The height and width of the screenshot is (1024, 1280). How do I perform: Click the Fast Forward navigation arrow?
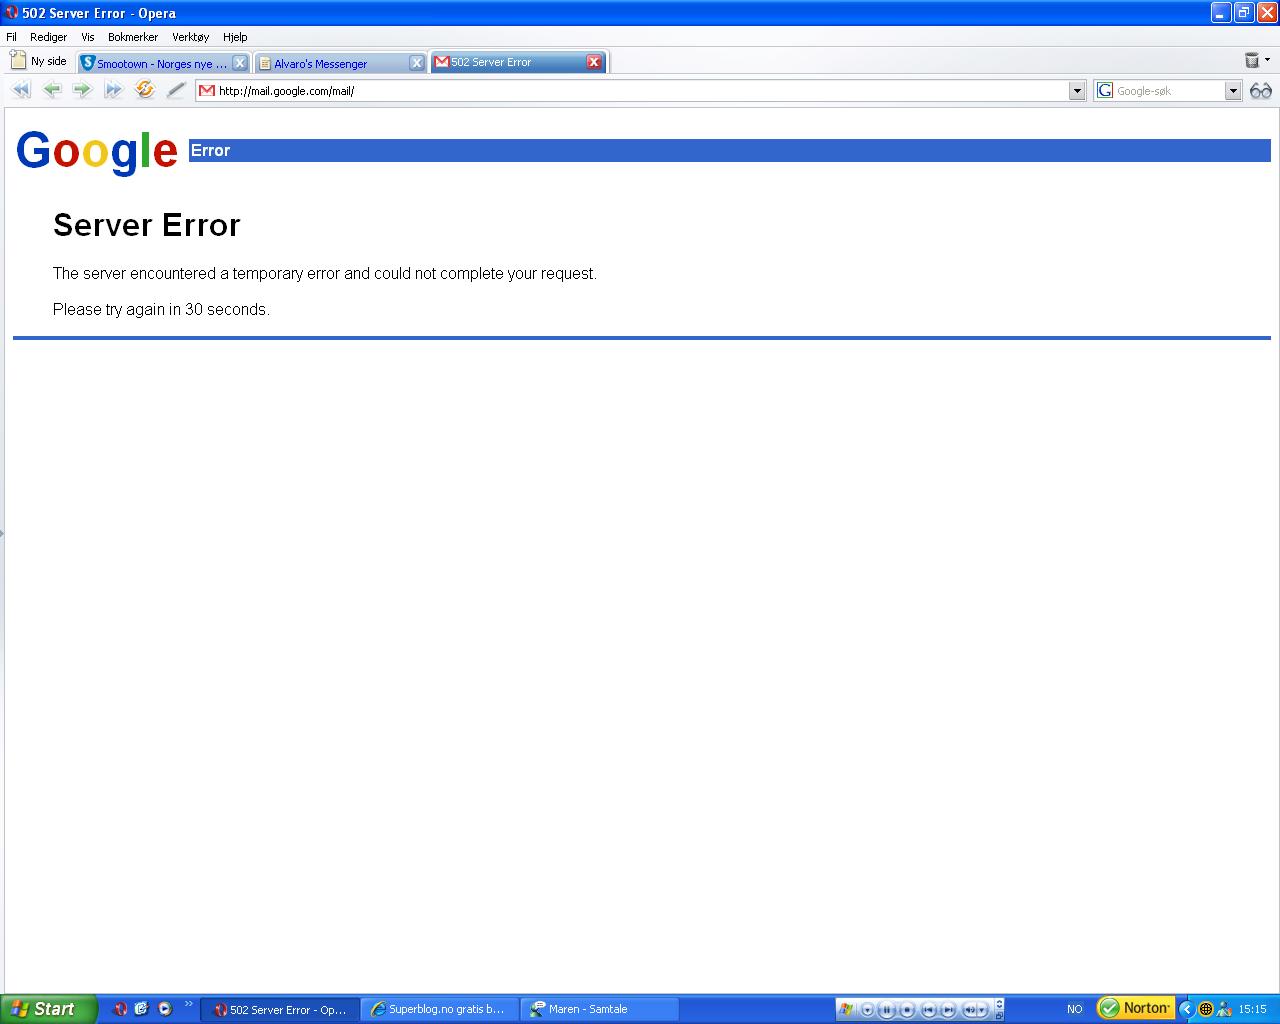point(113,90)
